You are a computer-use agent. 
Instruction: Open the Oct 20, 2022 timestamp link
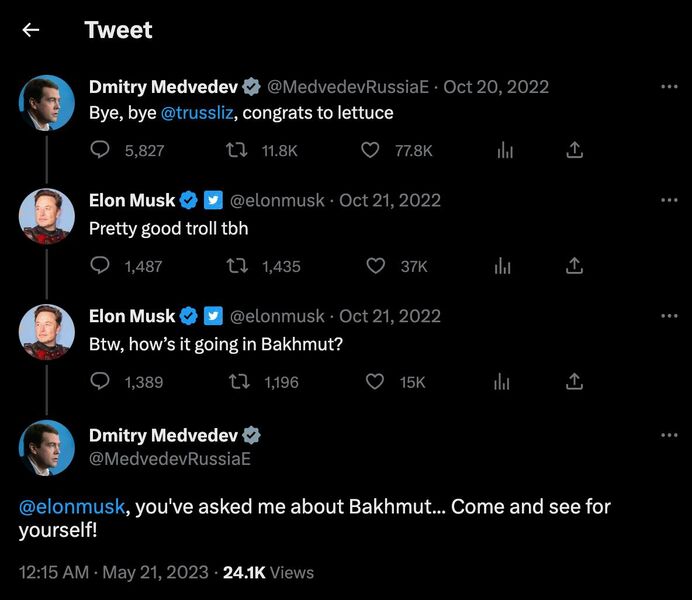pos(496,87)
